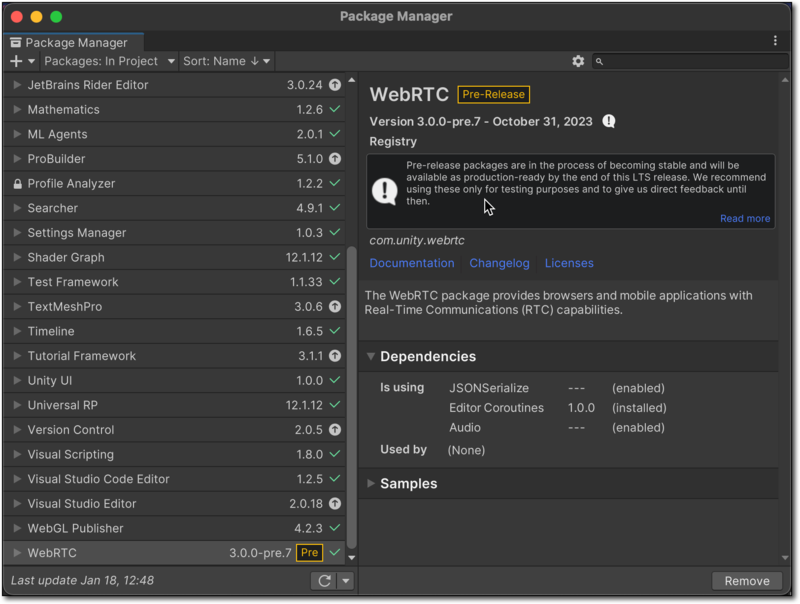Image resolution: width=800 pixels, height=604 pixels.
Task: Open the Package Manager settings gear
Action: [x=578, y=61]
